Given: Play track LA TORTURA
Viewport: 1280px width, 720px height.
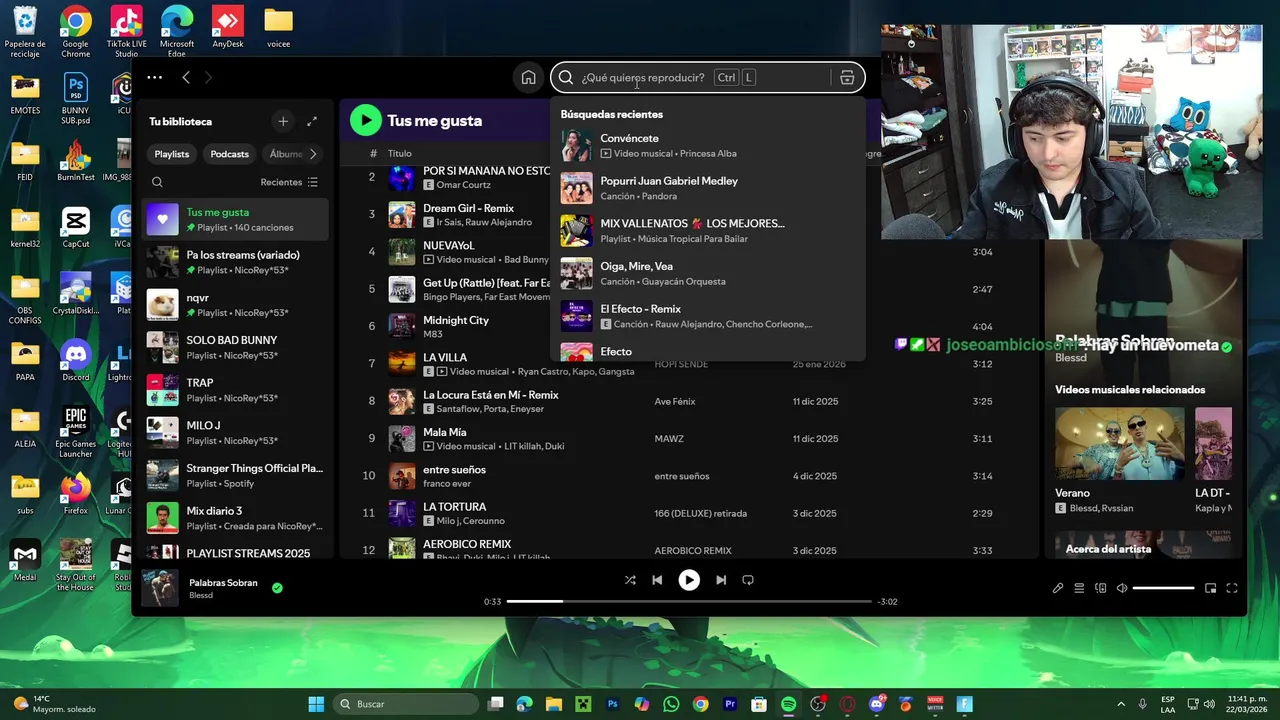Looking at the screenshot, I should click(454, 507).
